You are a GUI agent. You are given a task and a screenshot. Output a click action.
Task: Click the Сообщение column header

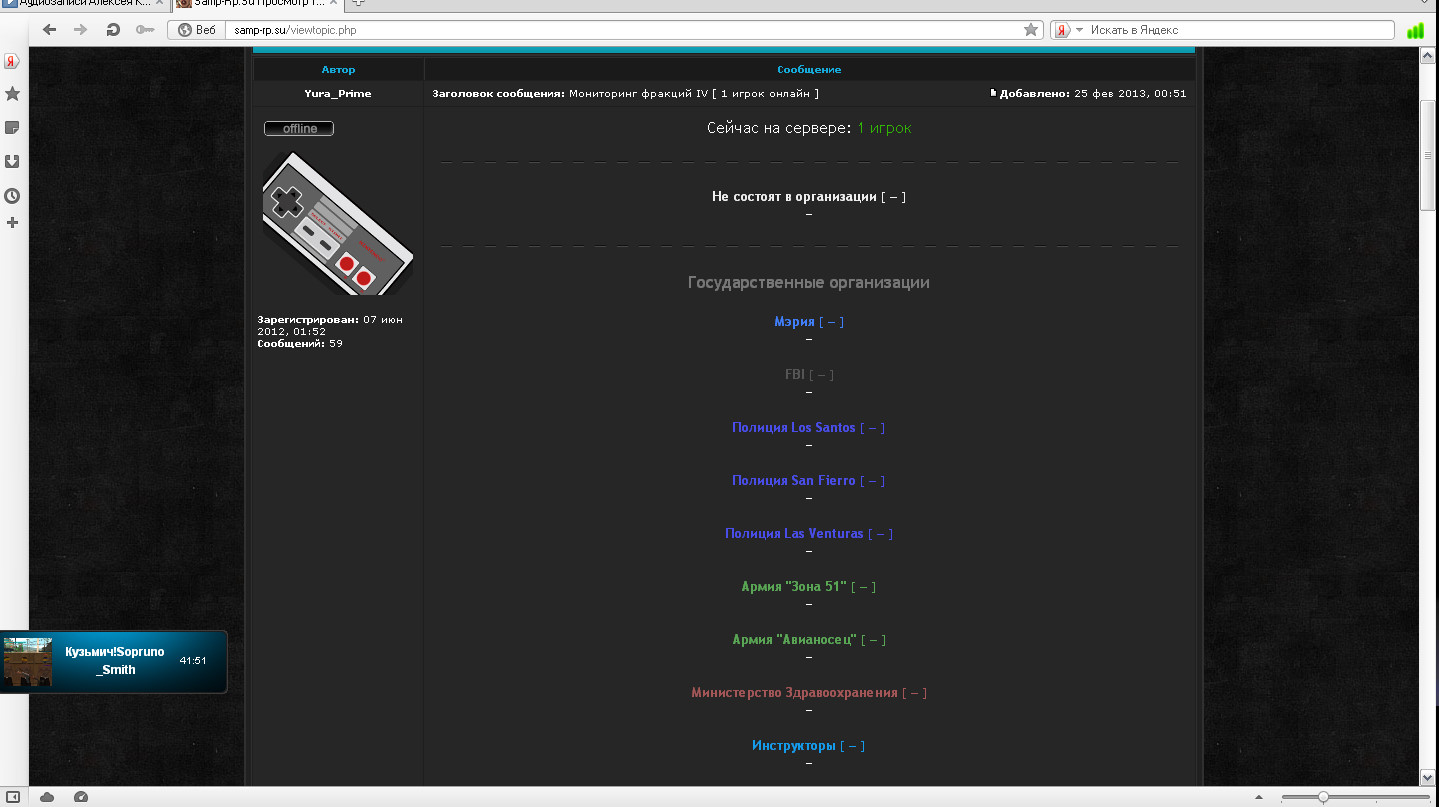[x=809, y=70]
